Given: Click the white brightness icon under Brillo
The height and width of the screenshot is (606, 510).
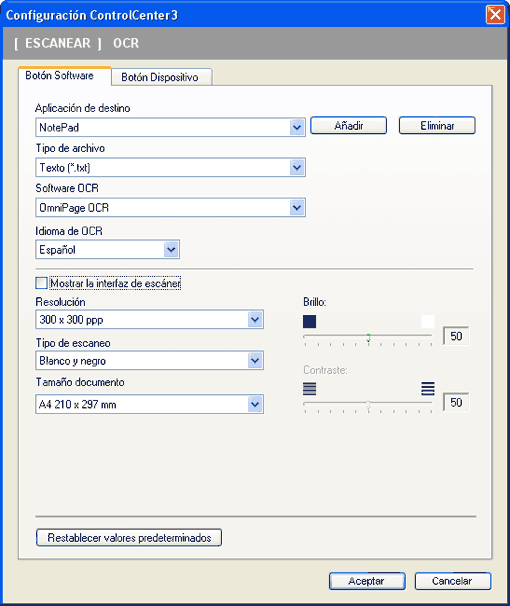Looking at the screenshot, I should [x=428, y=321].
